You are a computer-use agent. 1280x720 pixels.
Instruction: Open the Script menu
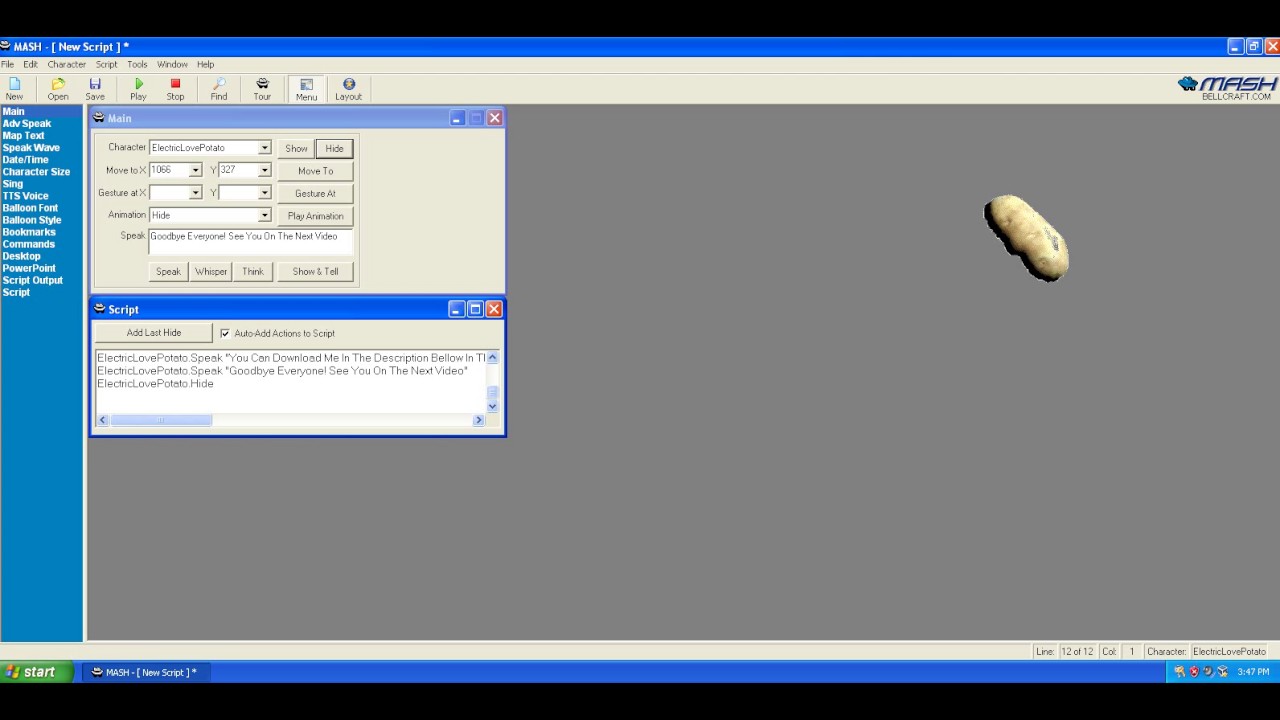click(x=107, y=64)
